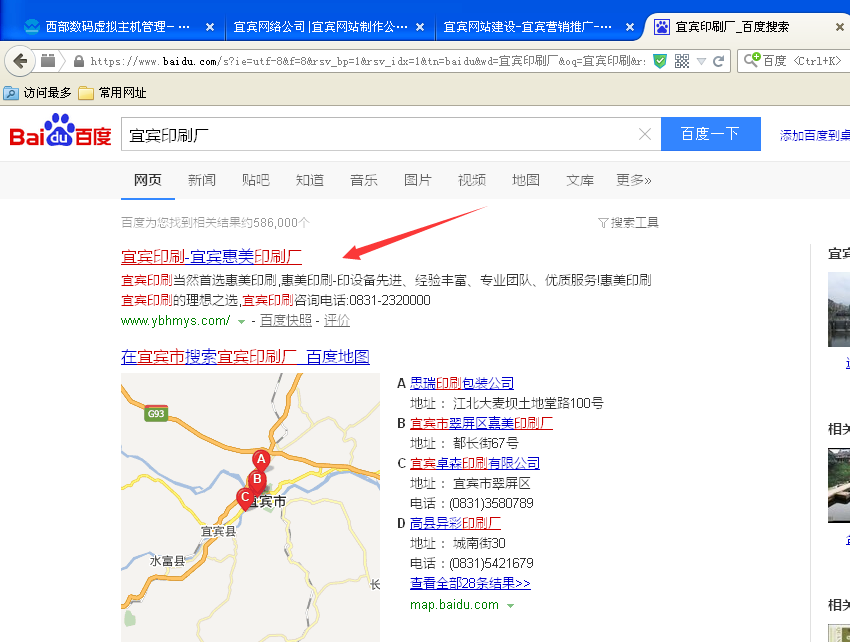Open the 宜宾卓森印刷有限公司 listing
This screenshot has width=850, height=642.
pos(475,463)
